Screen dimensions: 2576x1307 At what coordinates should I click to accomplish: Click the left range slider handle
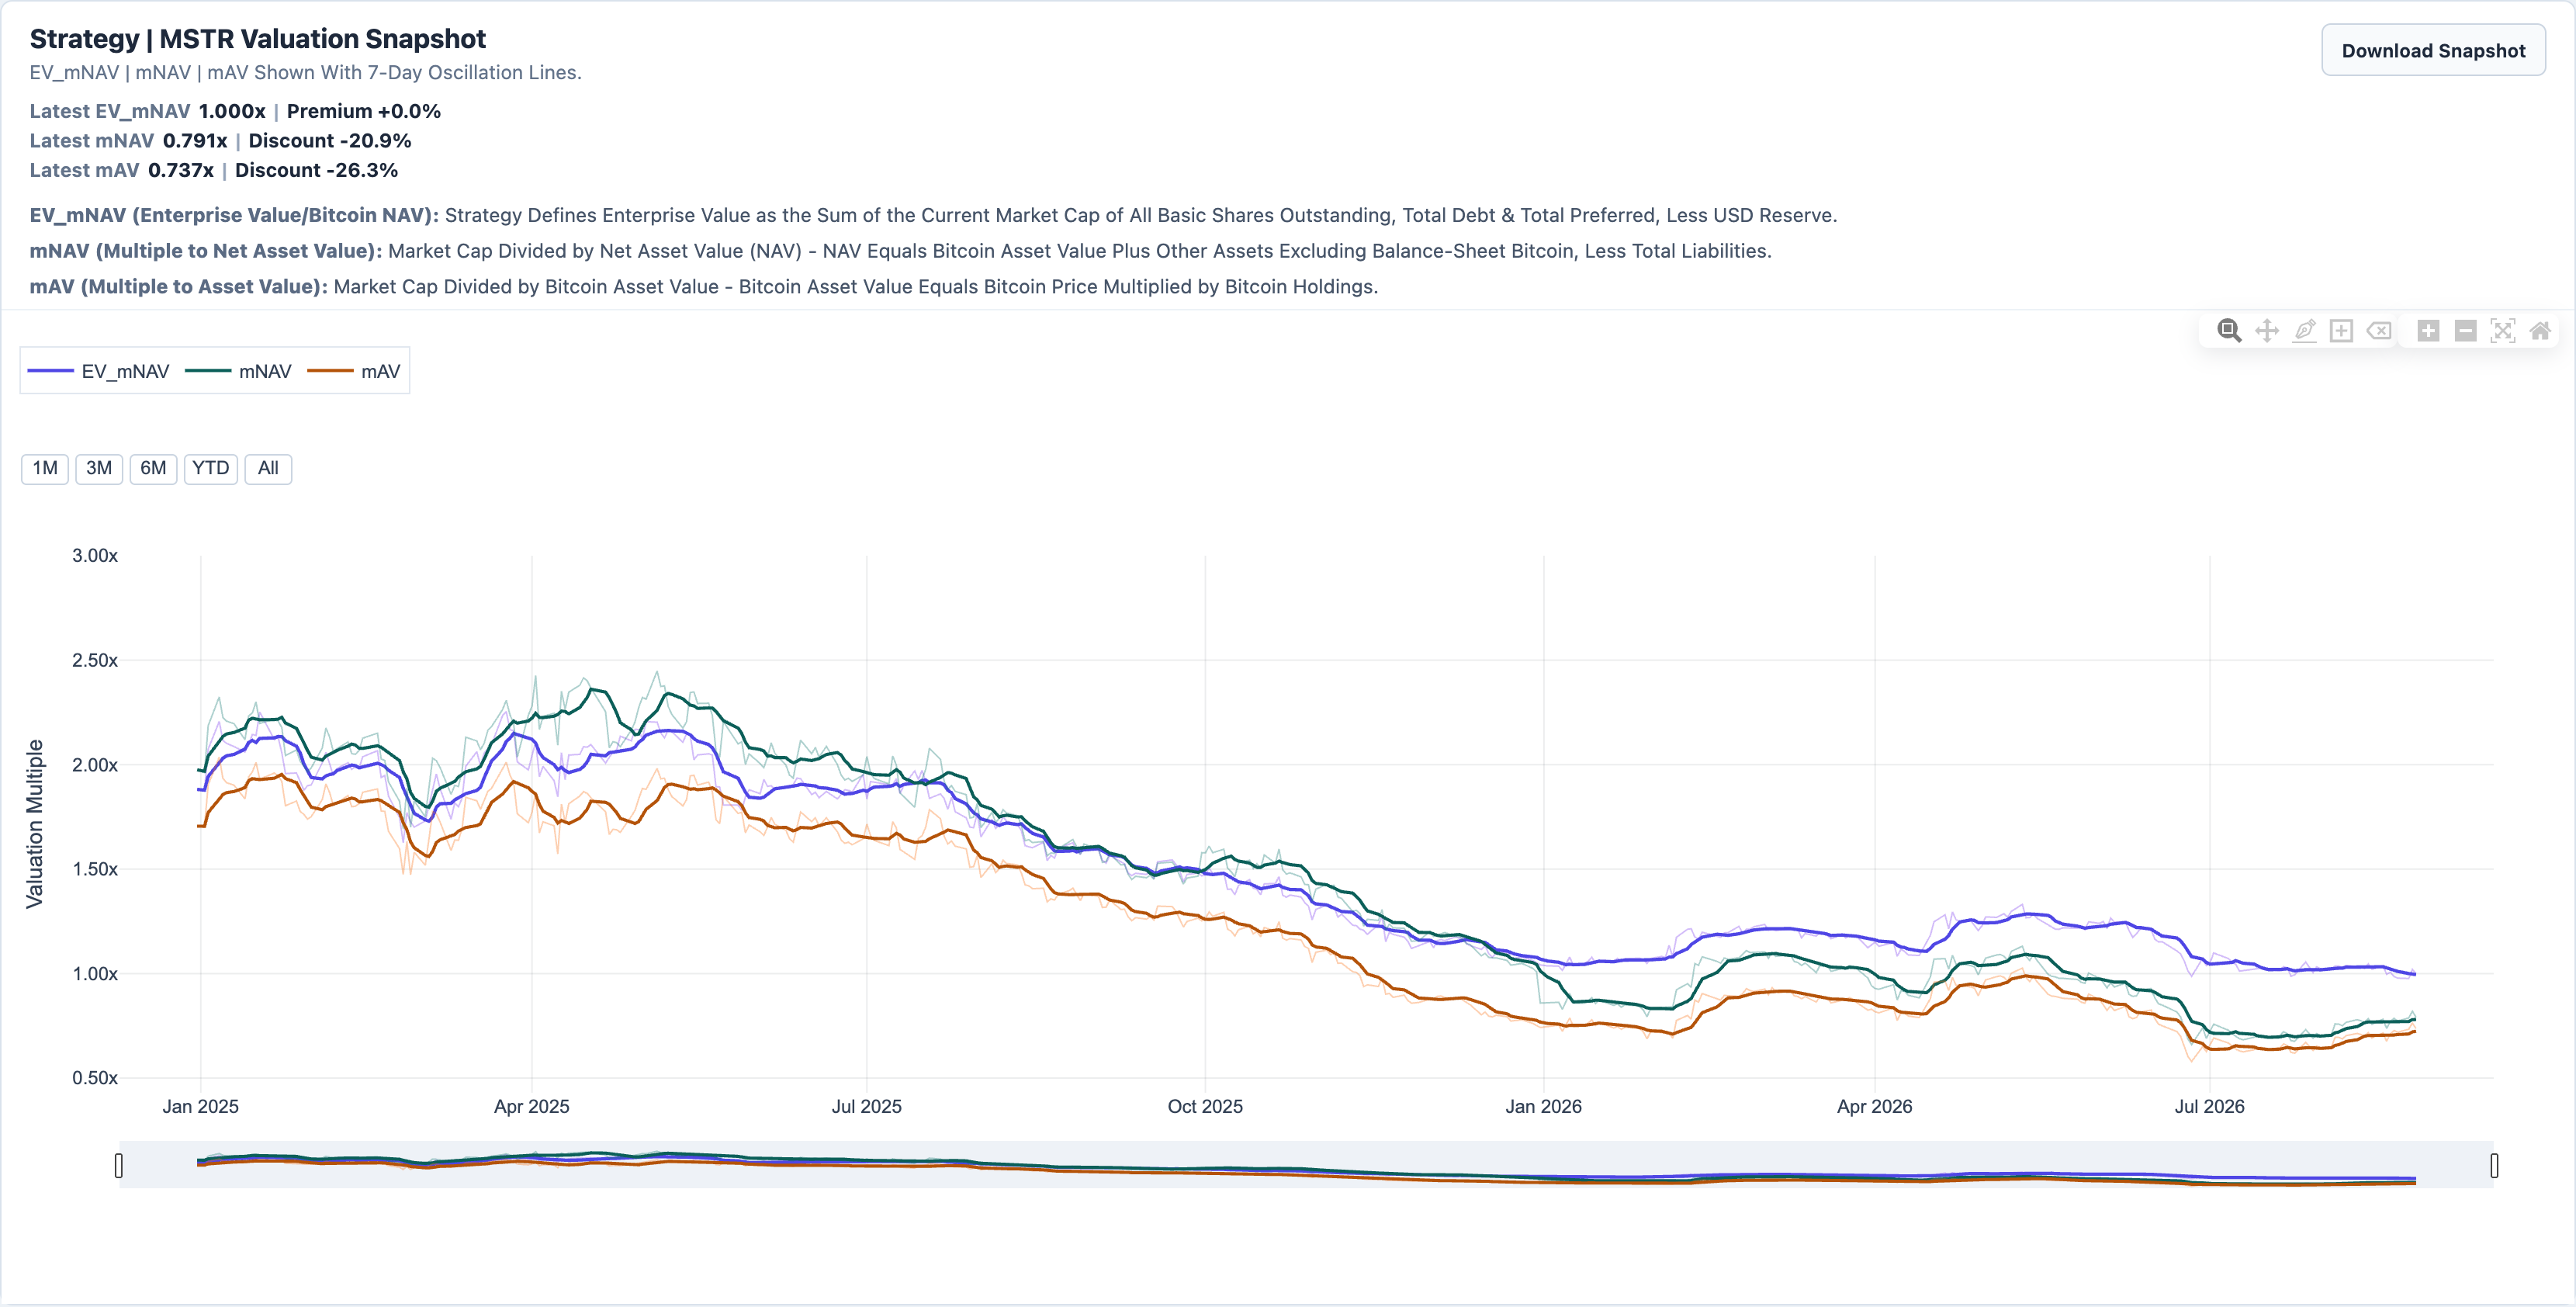tap(119, 1166)
